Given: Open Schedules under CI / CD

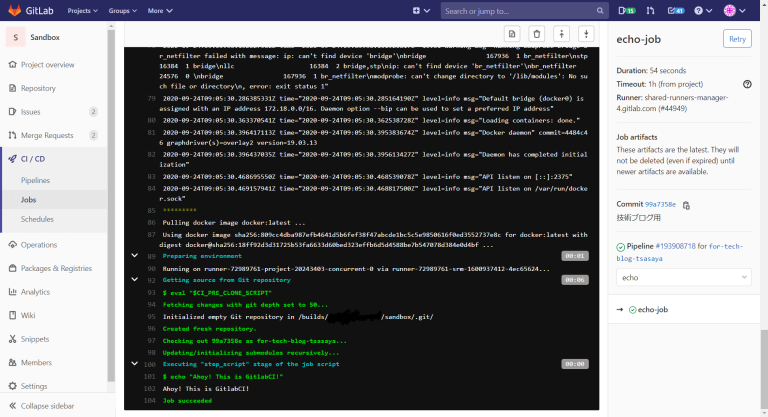Looking at the screenshot, I should coord(37,219).
